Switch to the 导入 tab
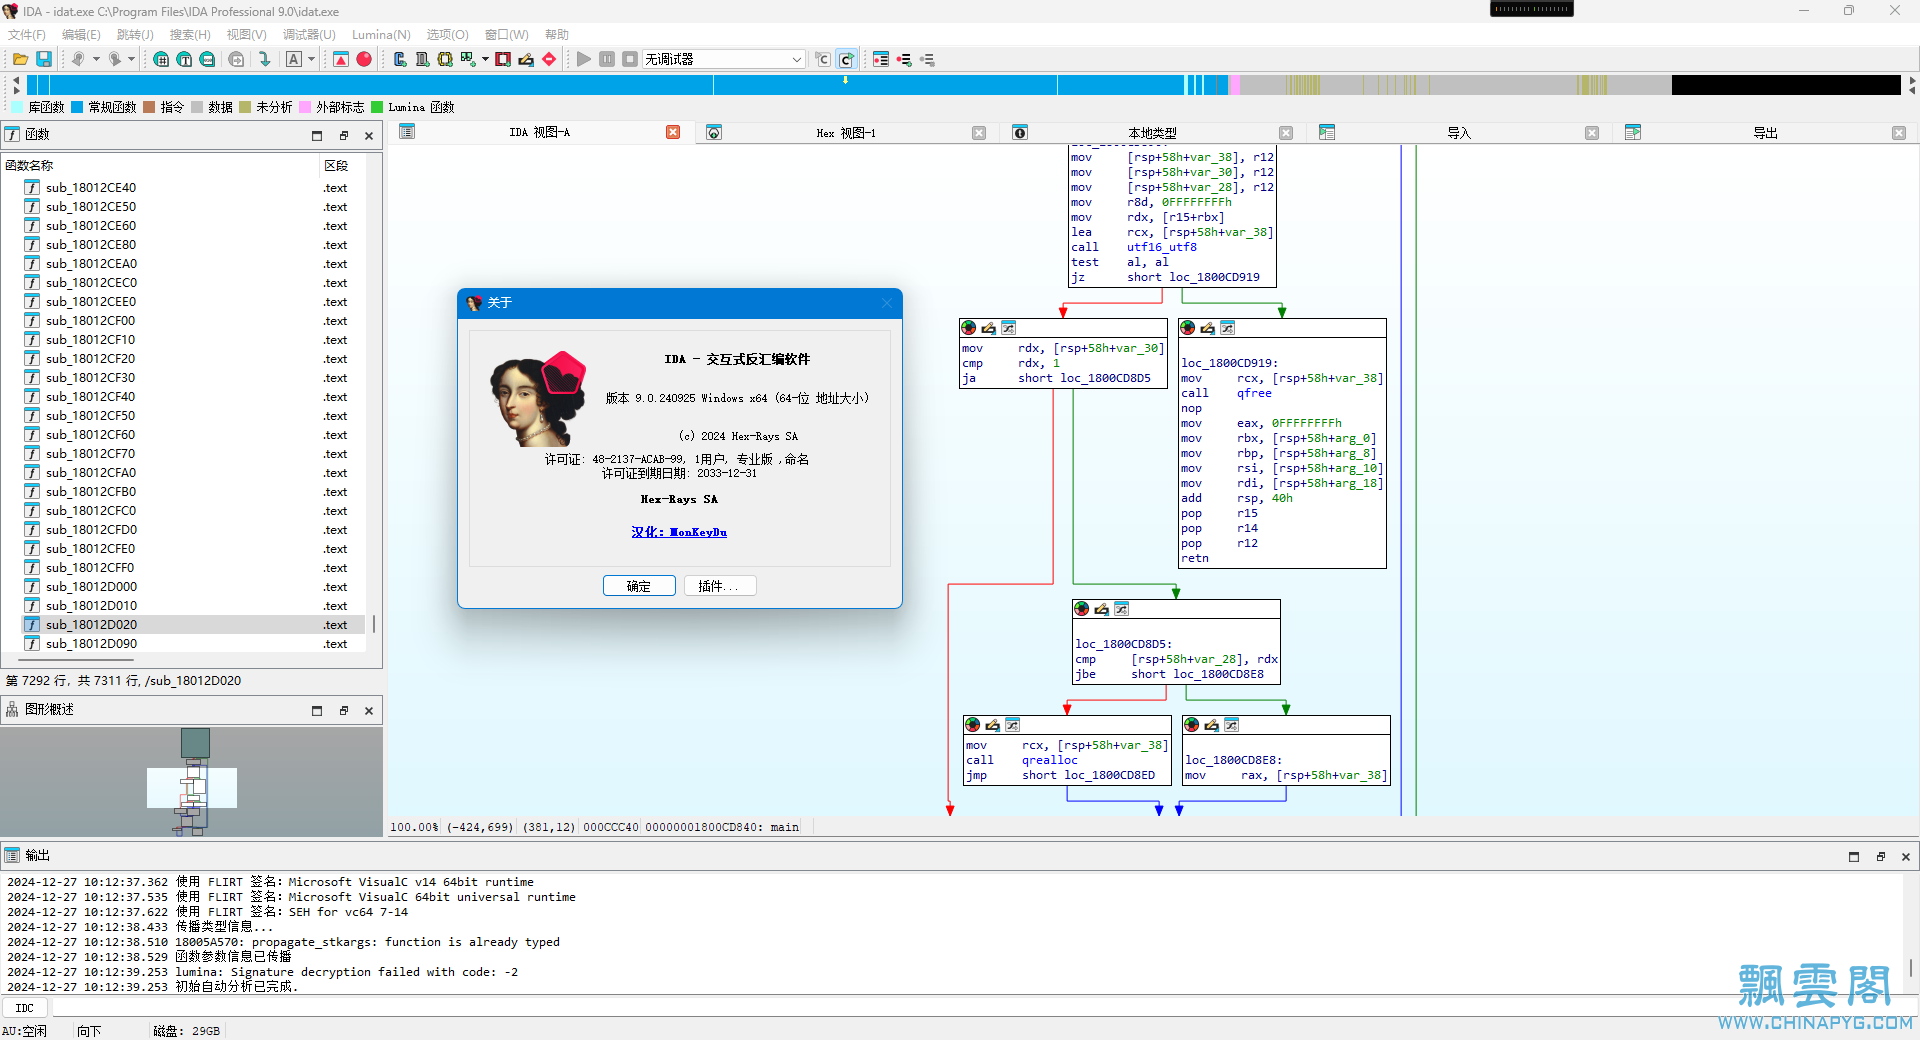The image size is (1920, 1040). [x=1459, y=133]
